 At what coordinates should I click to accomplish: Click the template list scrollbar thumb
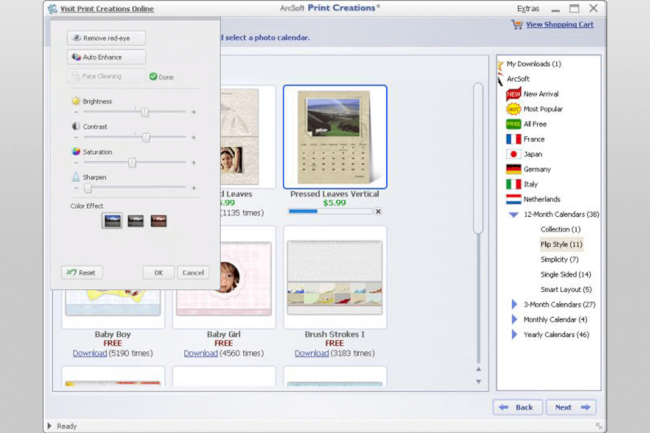click(x=478, y=158)
